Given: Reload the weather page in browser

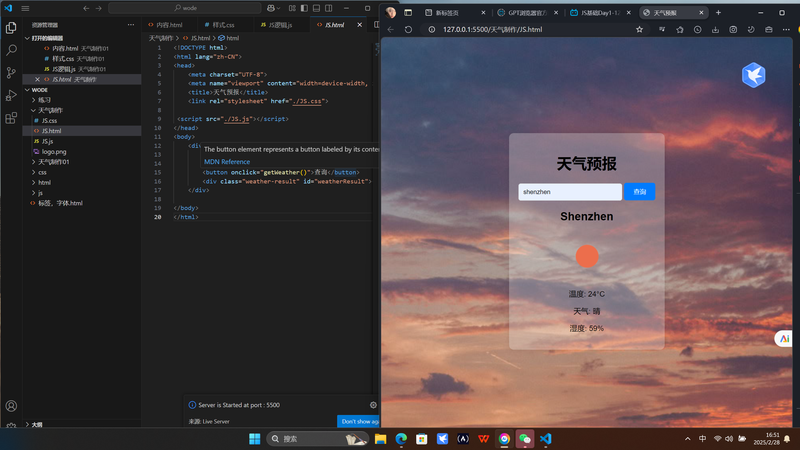Looking at the screenshot, I should [x=408, y=30].
